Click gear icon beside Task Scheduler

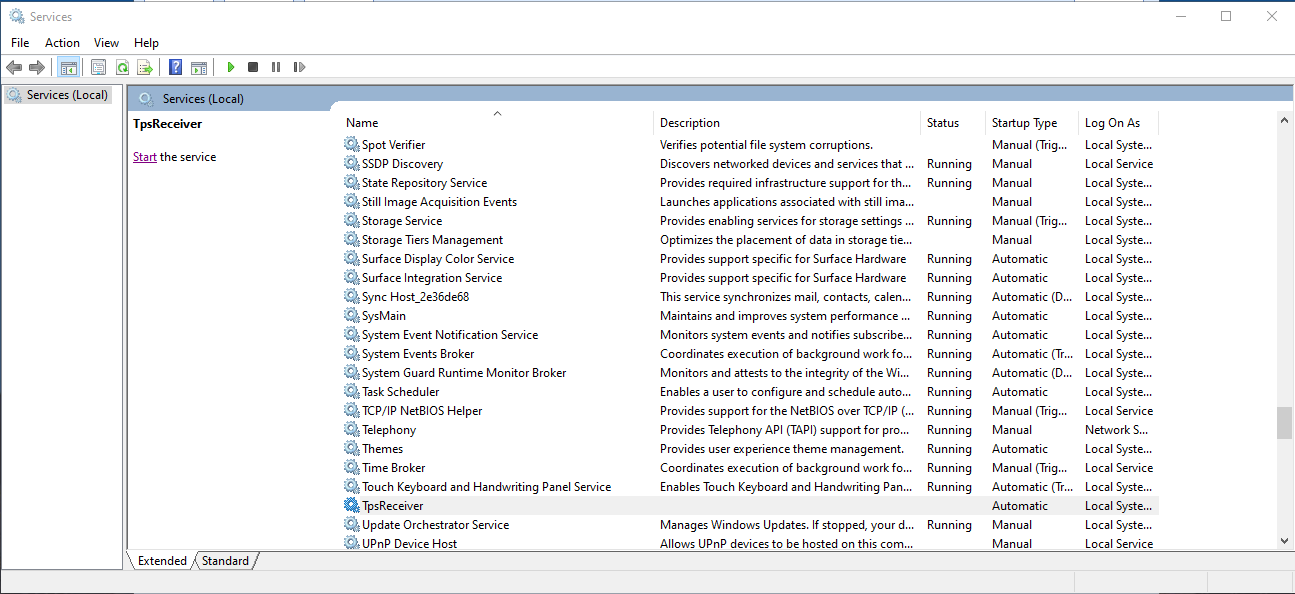(351, 392)
